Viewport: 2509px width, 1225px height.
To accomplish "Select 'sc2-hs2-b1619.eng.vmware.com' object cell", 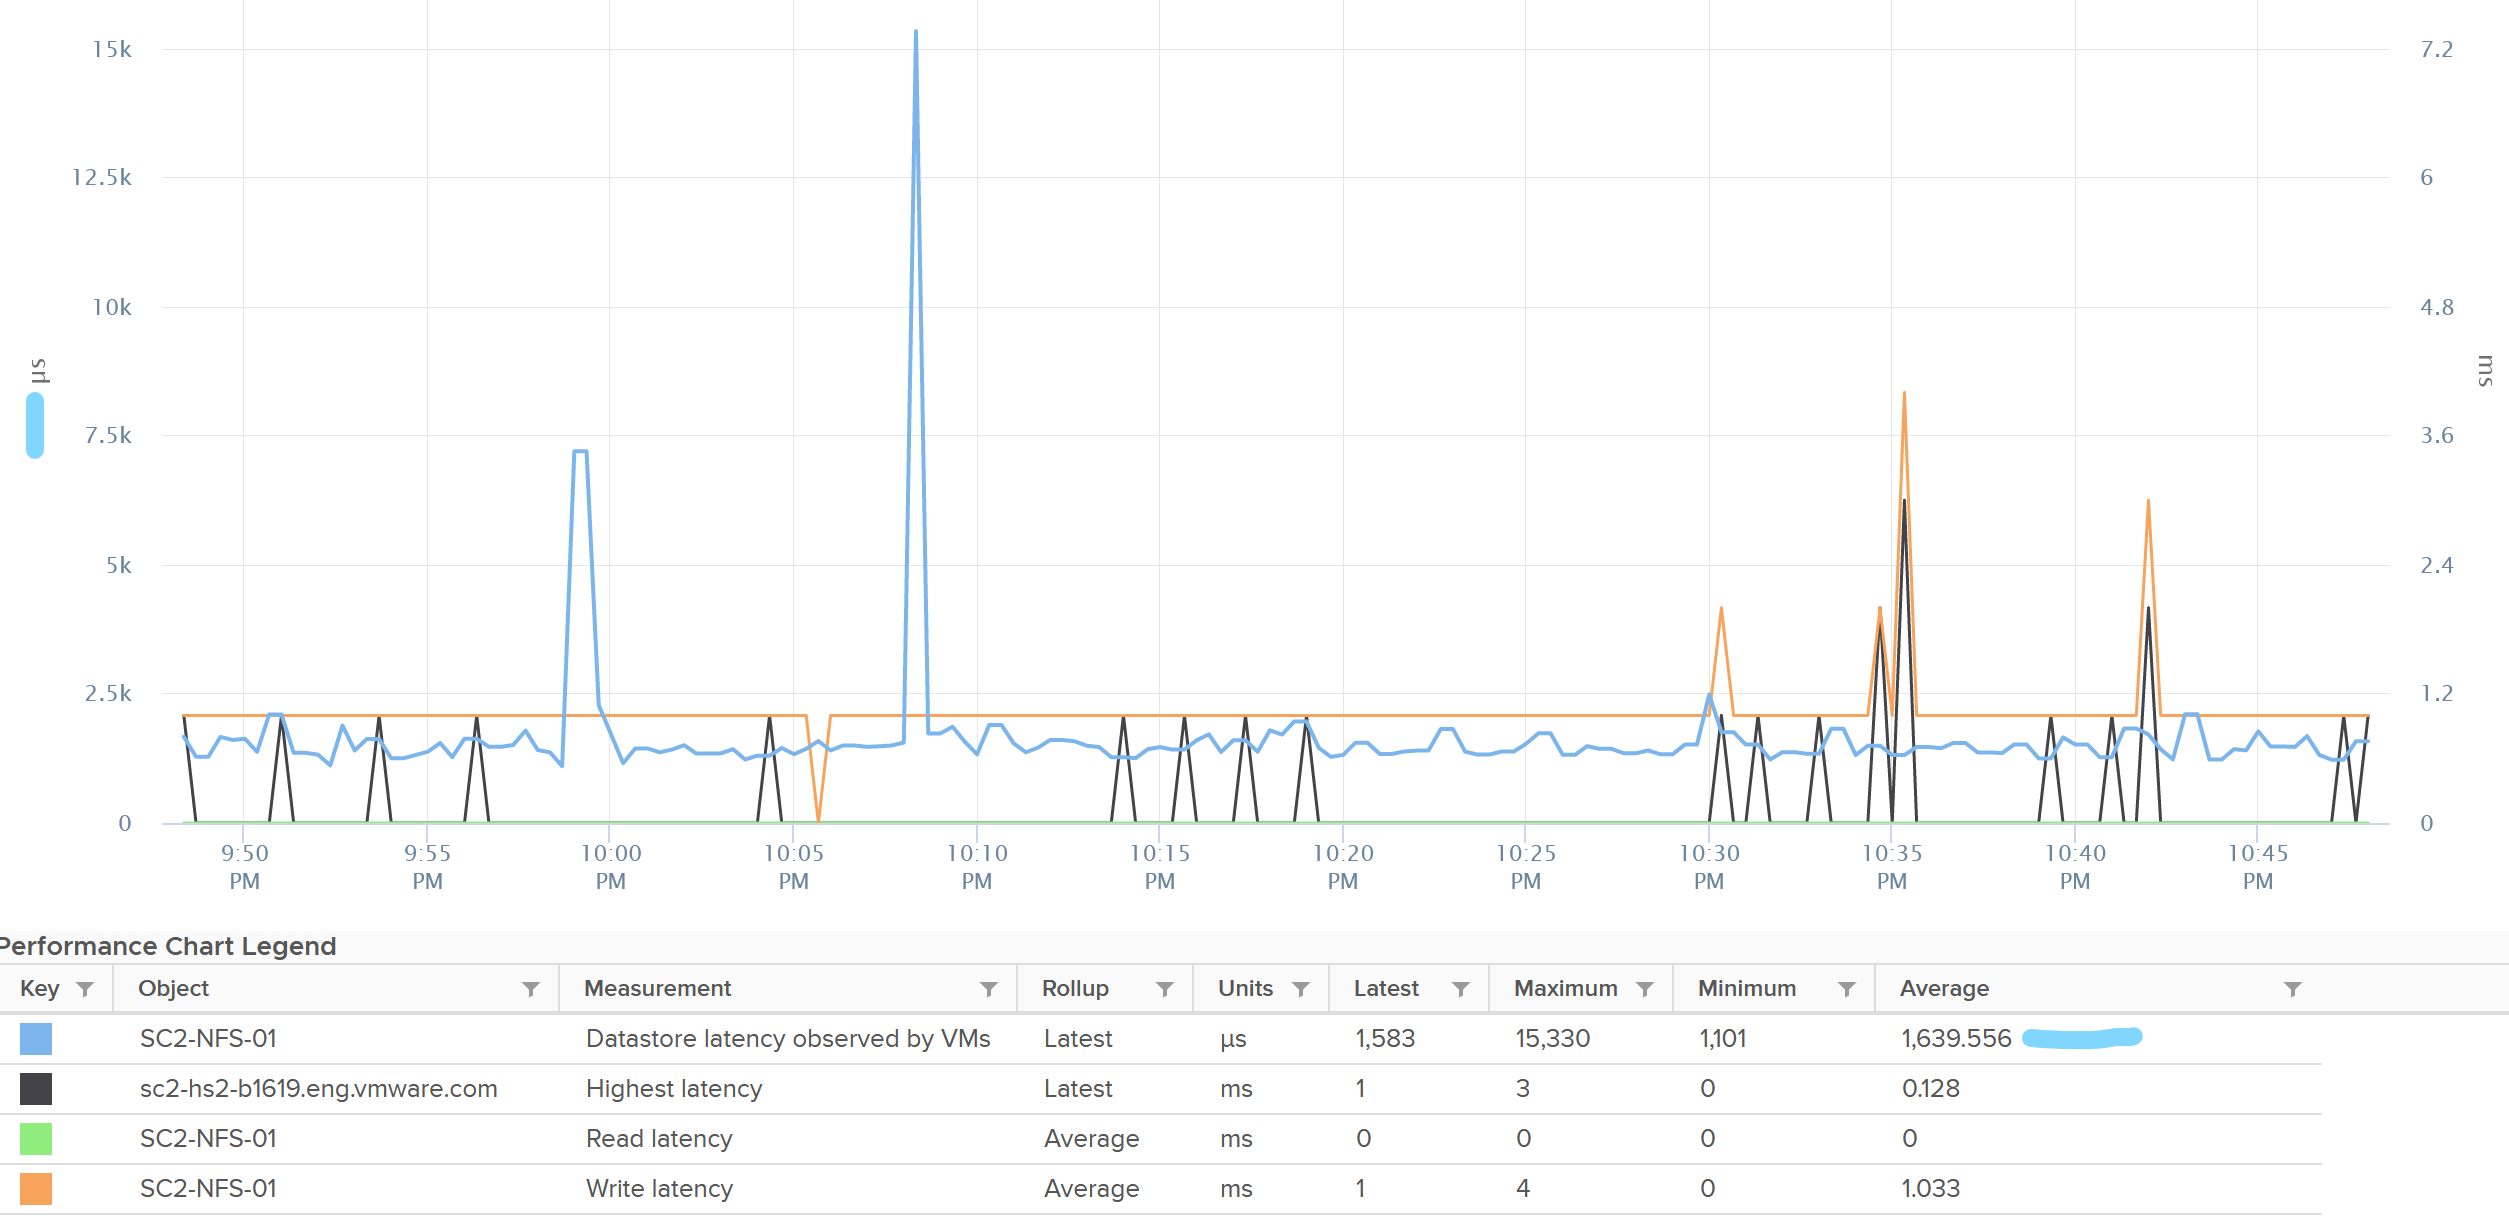I will pyautogui.click(x=318, y=1089).
